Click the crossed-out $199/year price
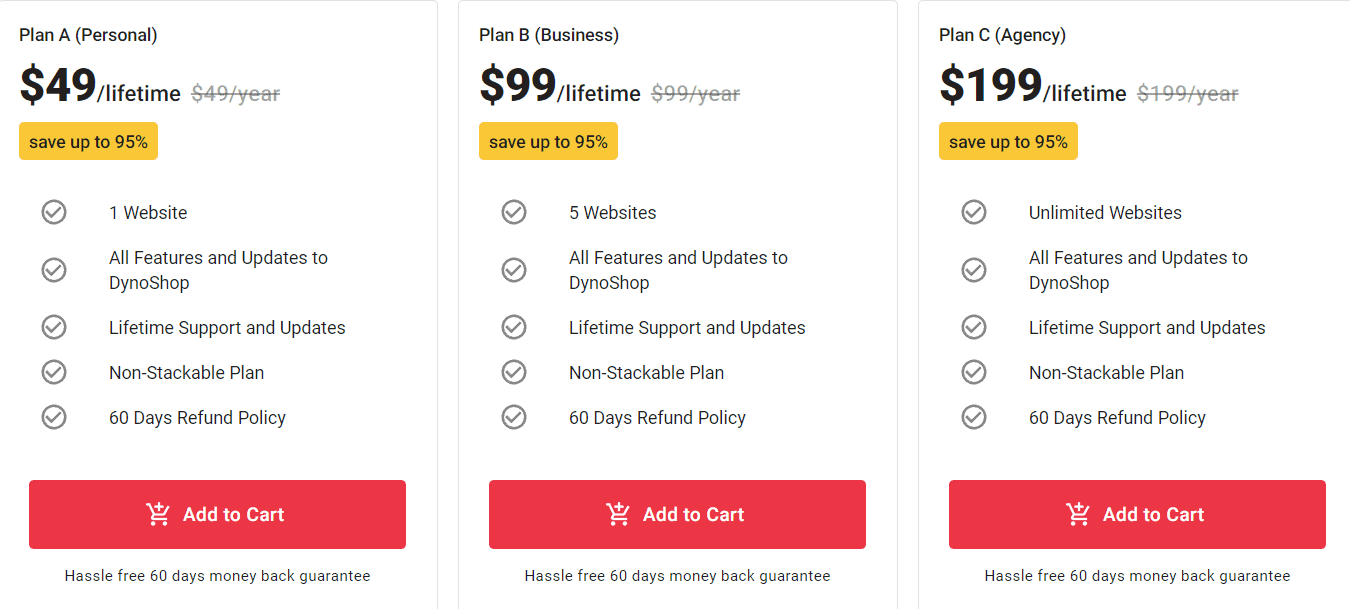Image resolution: width=1350 pixels, height=609 pixels. (x=1187, y=92)
